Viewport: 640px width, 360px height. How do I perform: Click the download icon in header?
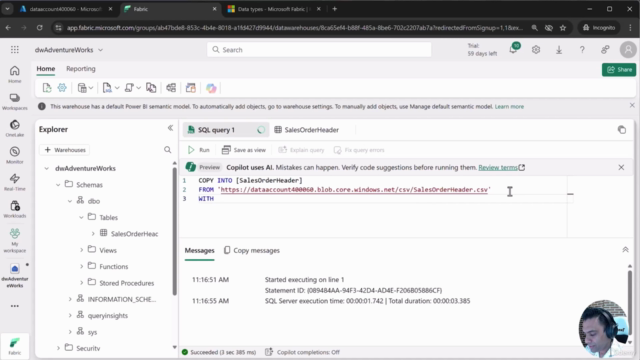coord(559,50)
